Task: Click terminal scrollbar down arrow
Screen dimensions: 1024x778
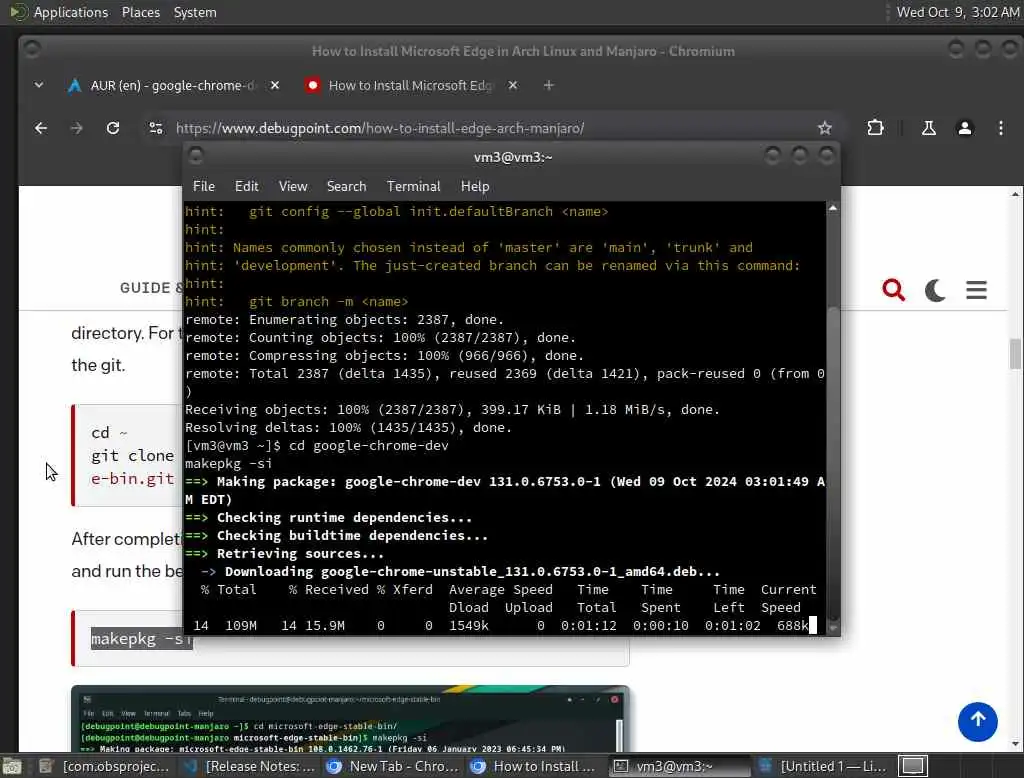Action: (x=833, y=628)
